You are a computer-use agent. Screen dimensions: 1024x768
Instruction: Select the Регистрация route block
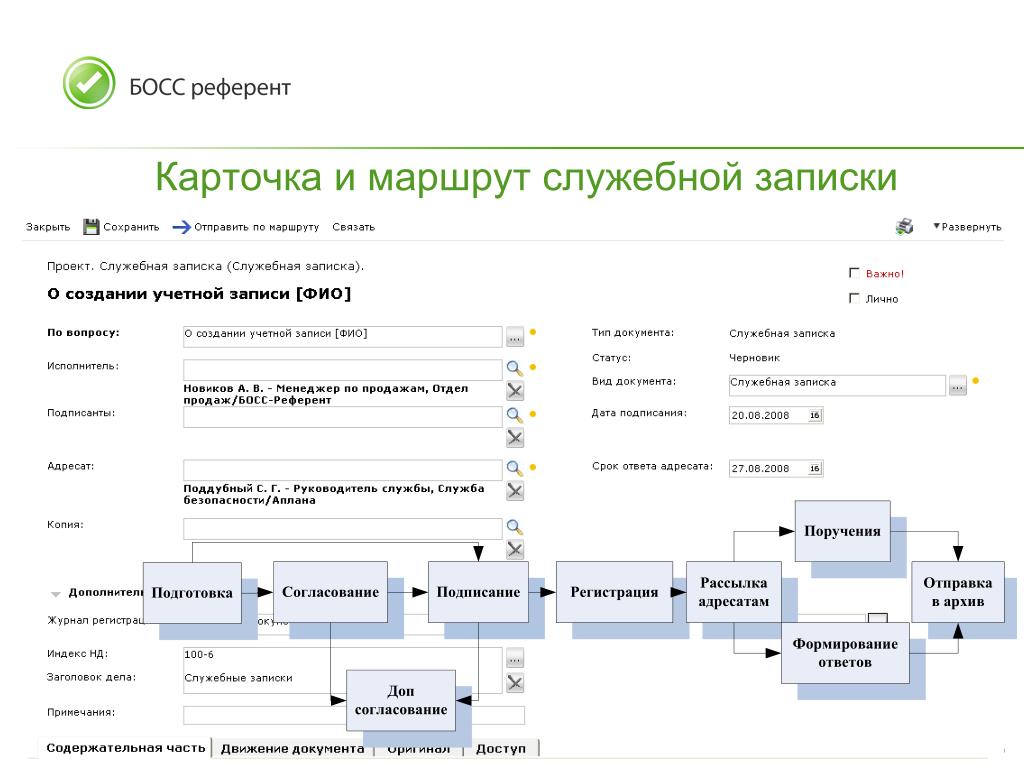(614, 592)
